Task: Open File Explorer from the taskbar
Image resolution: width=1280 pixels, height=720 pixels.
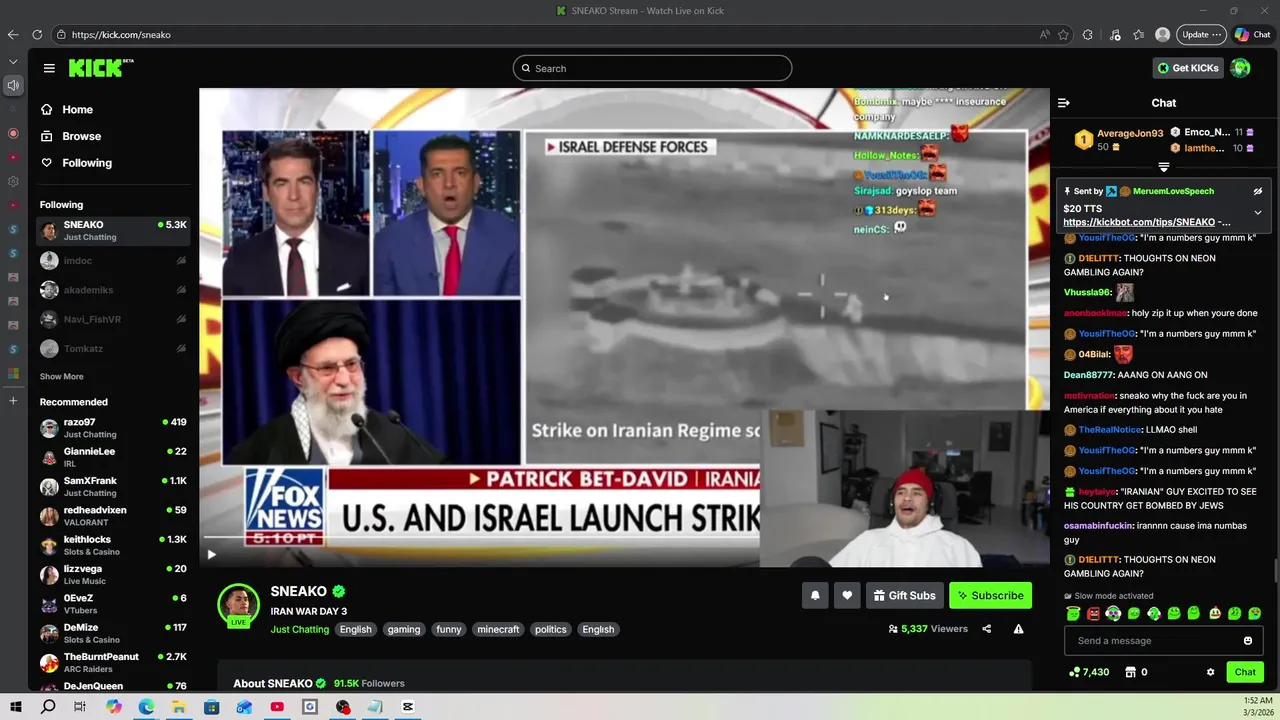Action: click(x=179, y=707)
